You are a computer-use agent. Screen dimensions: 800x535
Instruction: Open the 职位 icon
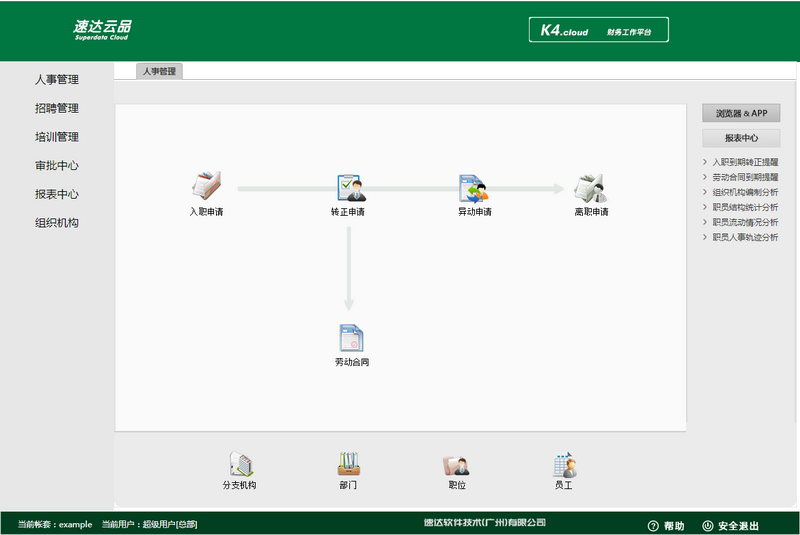(456, 465)
